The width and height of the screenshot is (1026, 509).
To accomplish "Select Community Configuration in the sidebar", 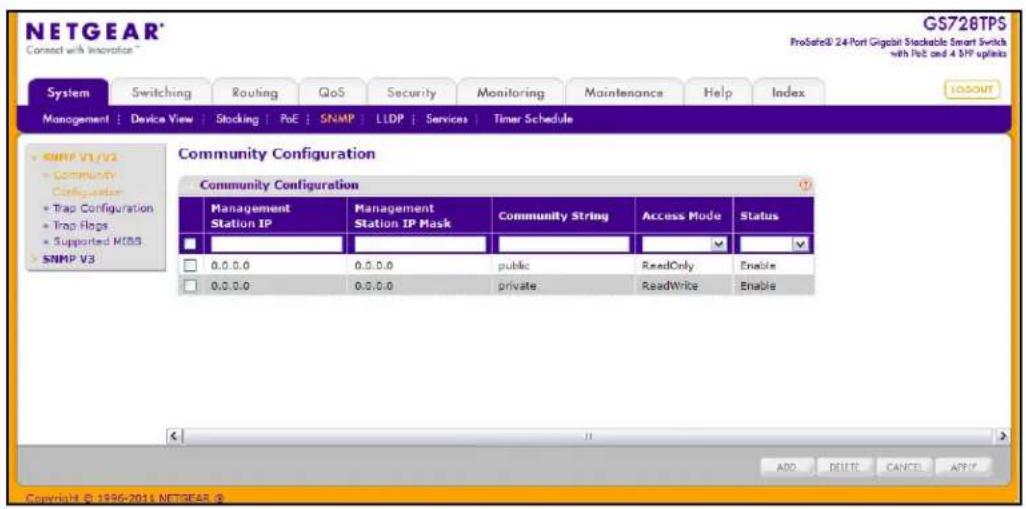I will point(83,183).
